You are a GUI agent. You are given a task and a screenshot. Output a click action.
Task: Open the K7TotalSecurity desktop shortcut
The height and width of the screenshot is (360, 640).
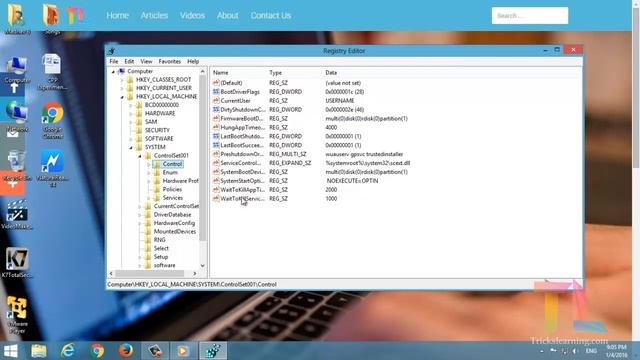[x=17, y=263]
